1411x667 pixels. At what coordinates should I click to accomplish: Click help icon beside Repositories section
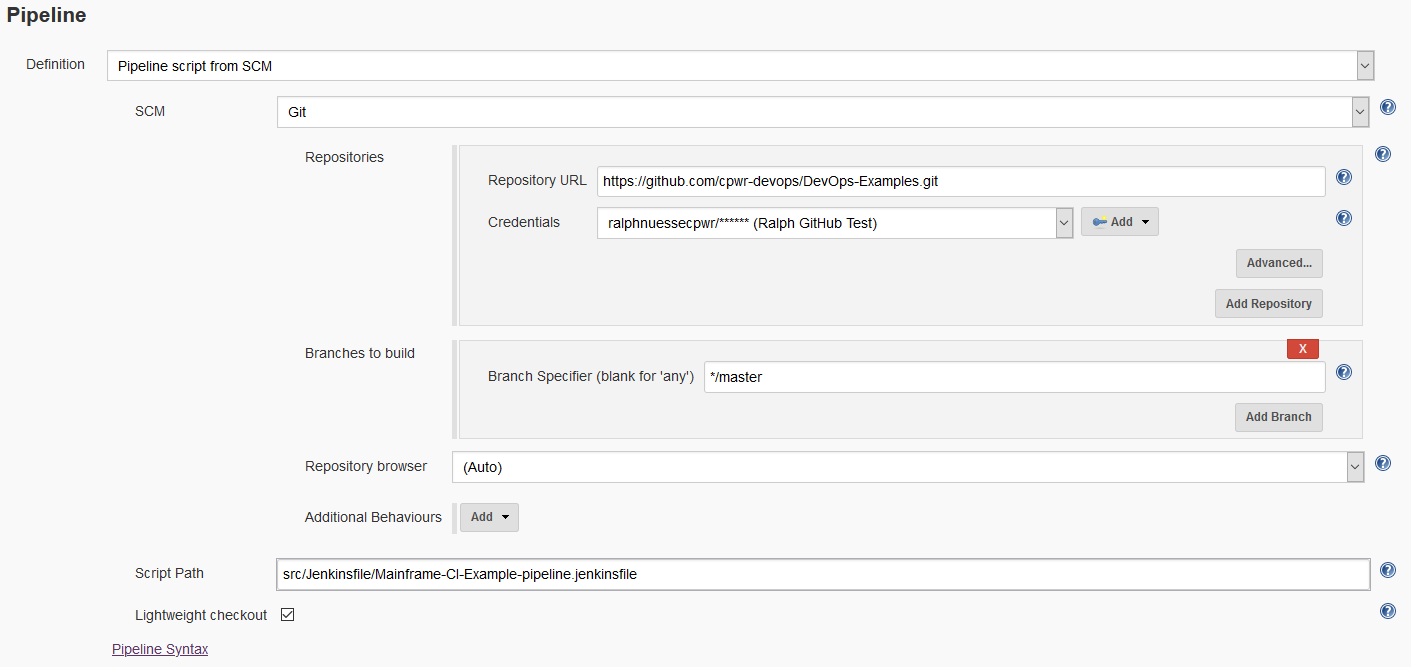click(1383, 154)
